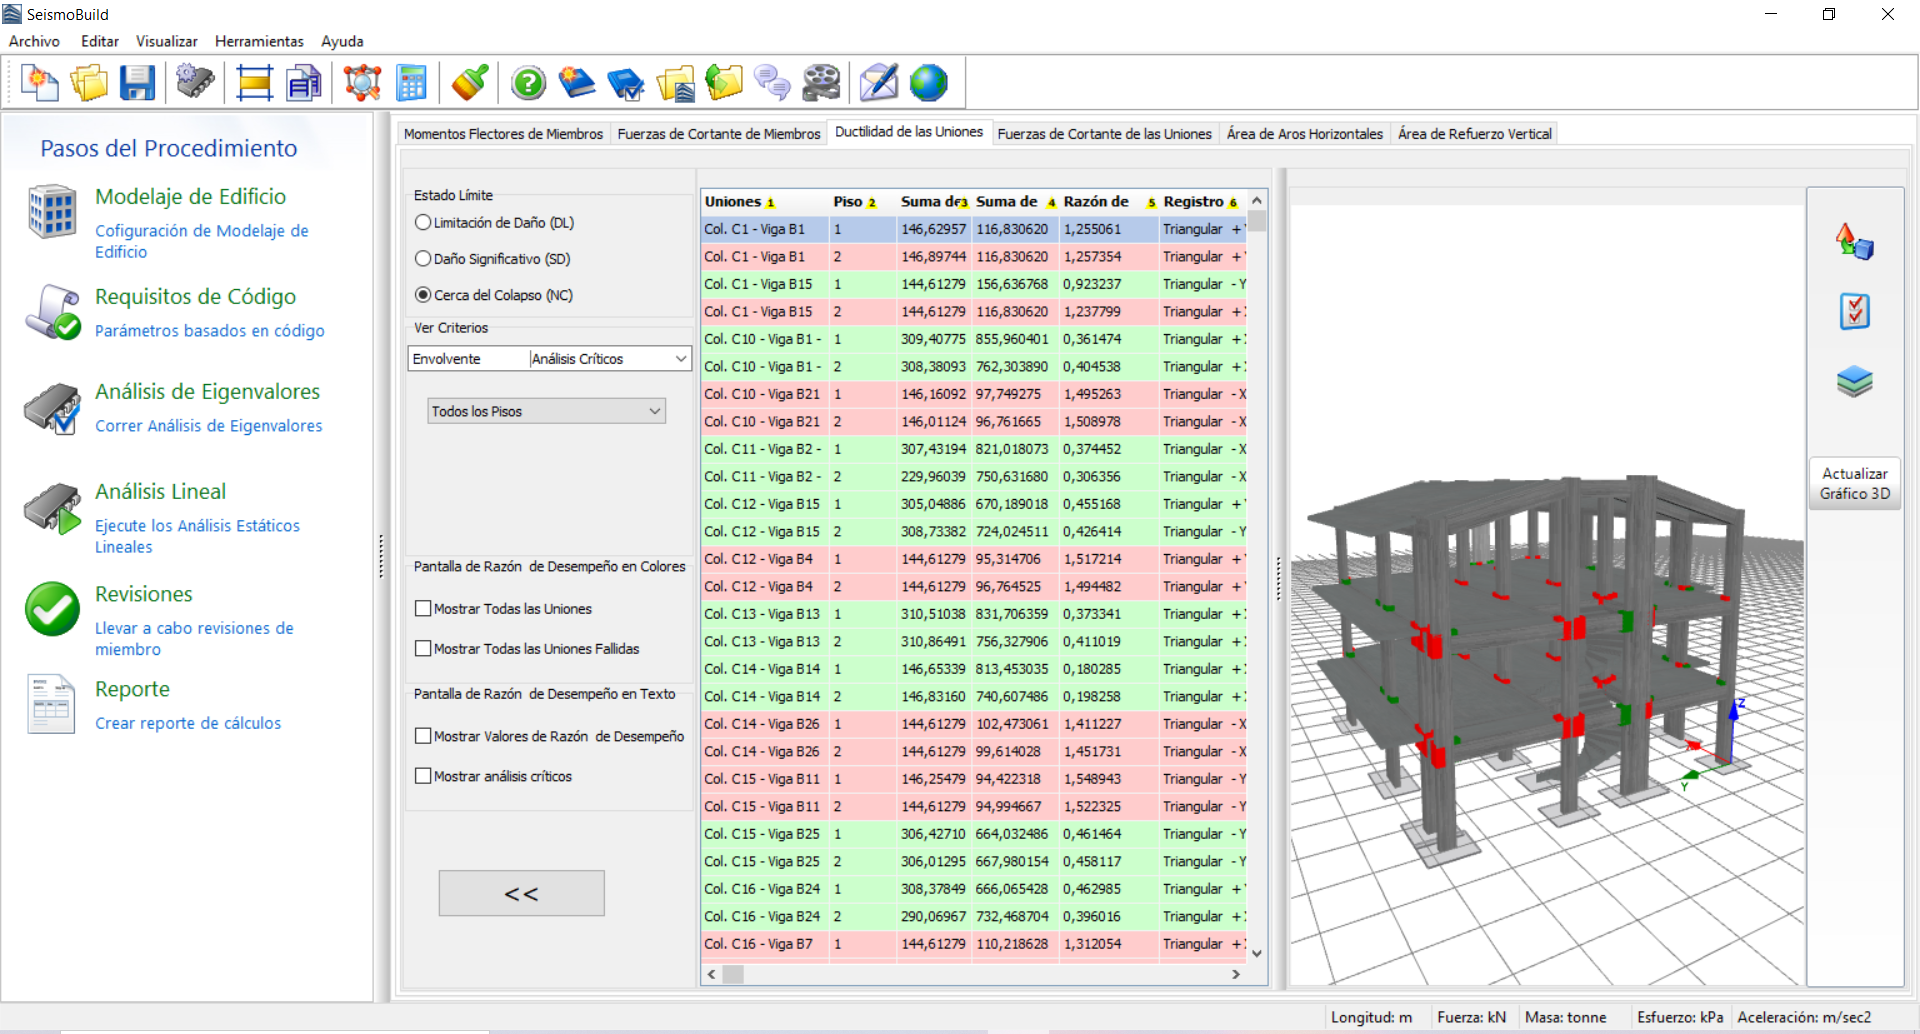The width and height of the screenshot is (1920, 1034).
Task: Click the film reel video icon
Action: click(x=821, y=83)
